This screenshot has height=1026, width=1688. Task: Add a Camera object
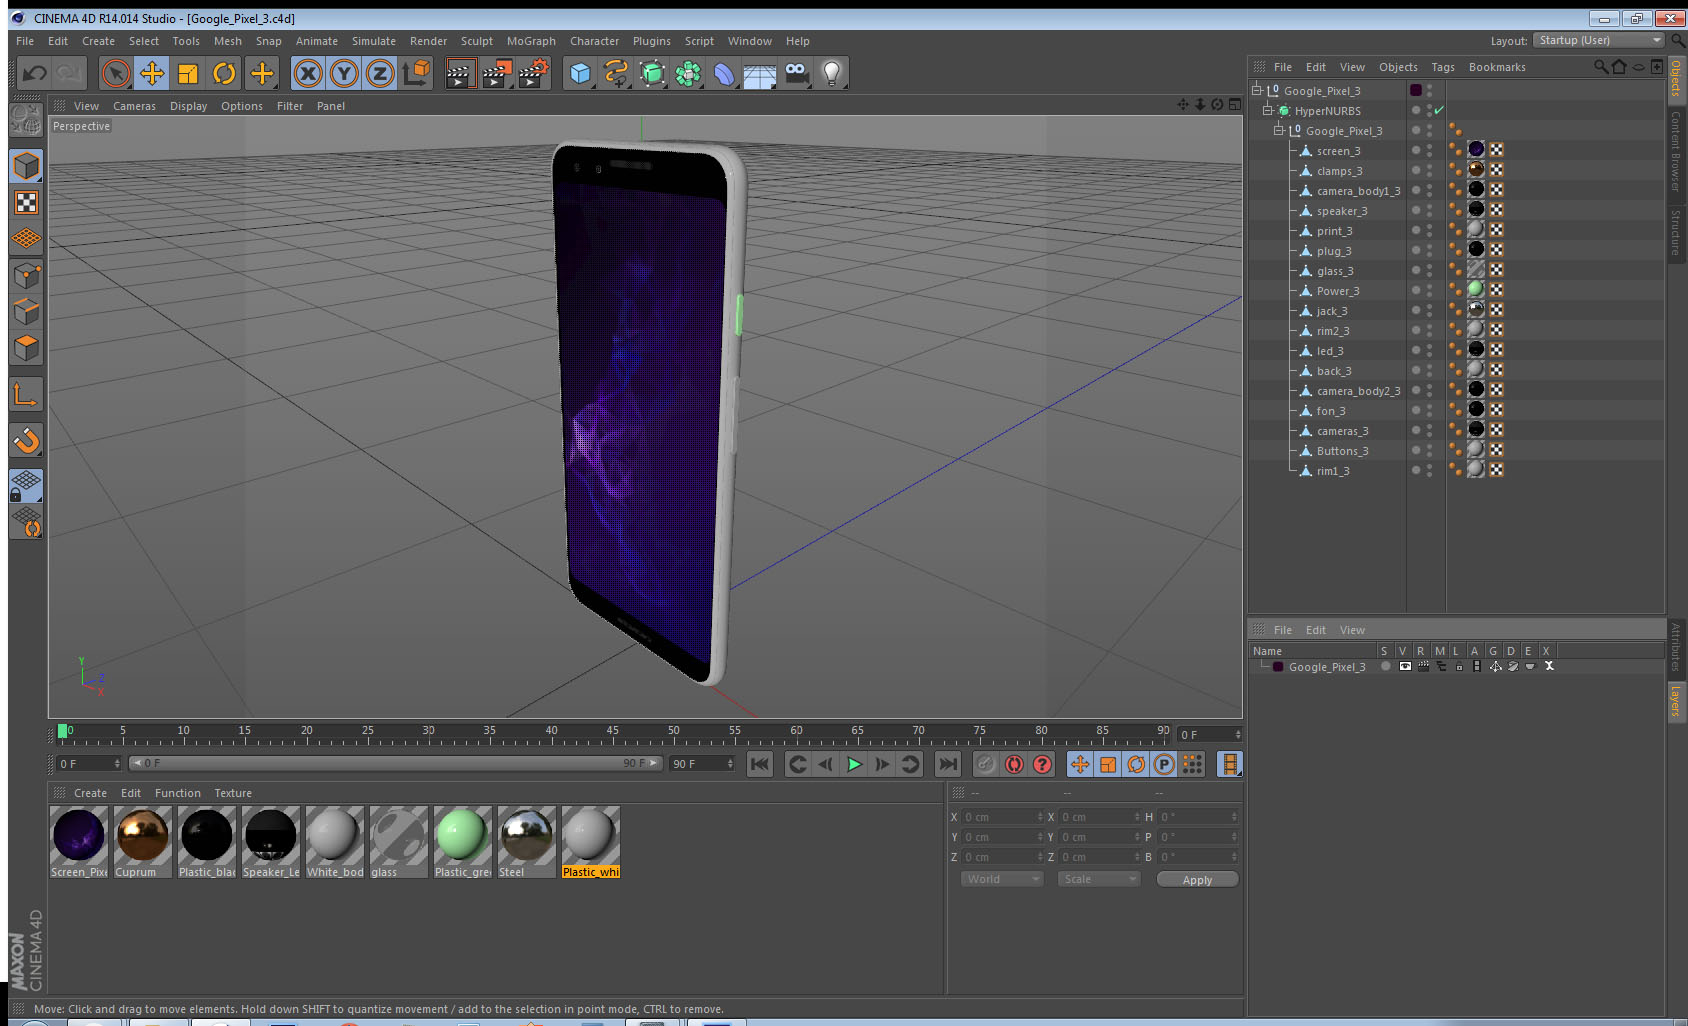(x=797, y=73)
